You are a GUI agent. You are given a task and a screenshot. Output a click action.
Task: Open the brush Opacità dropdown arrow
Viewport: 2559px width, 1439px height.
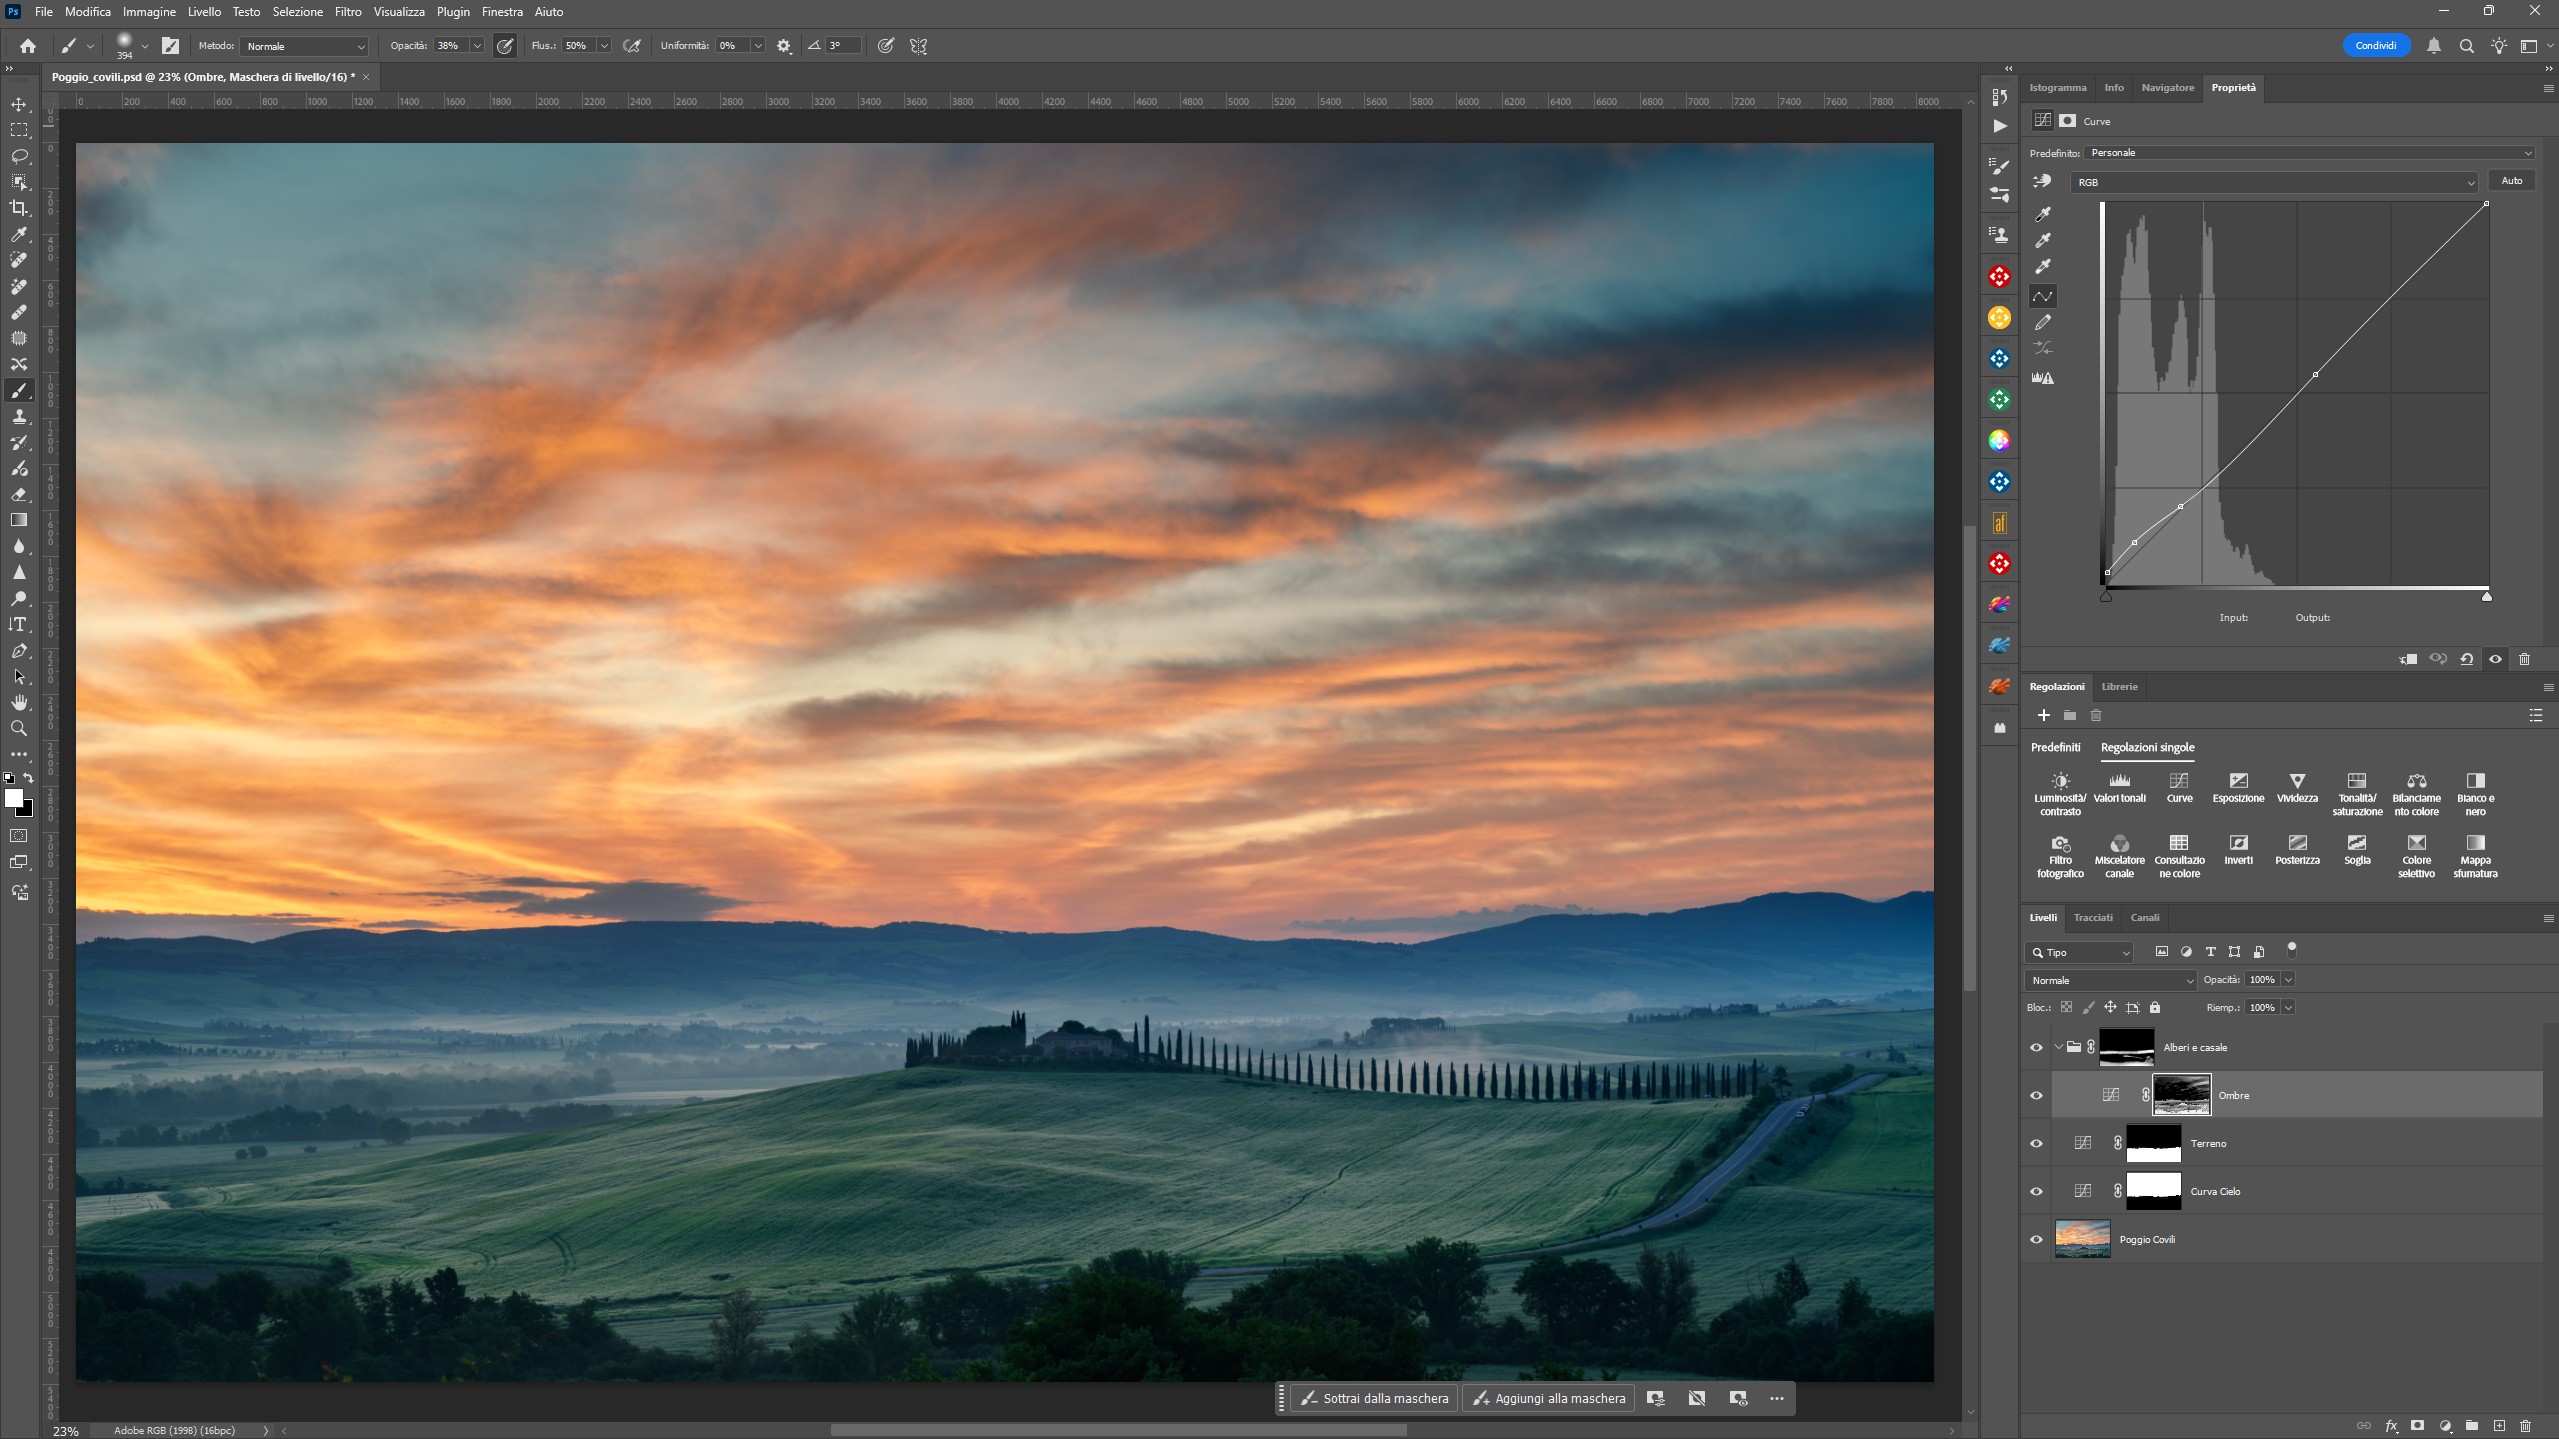point(477,46)
